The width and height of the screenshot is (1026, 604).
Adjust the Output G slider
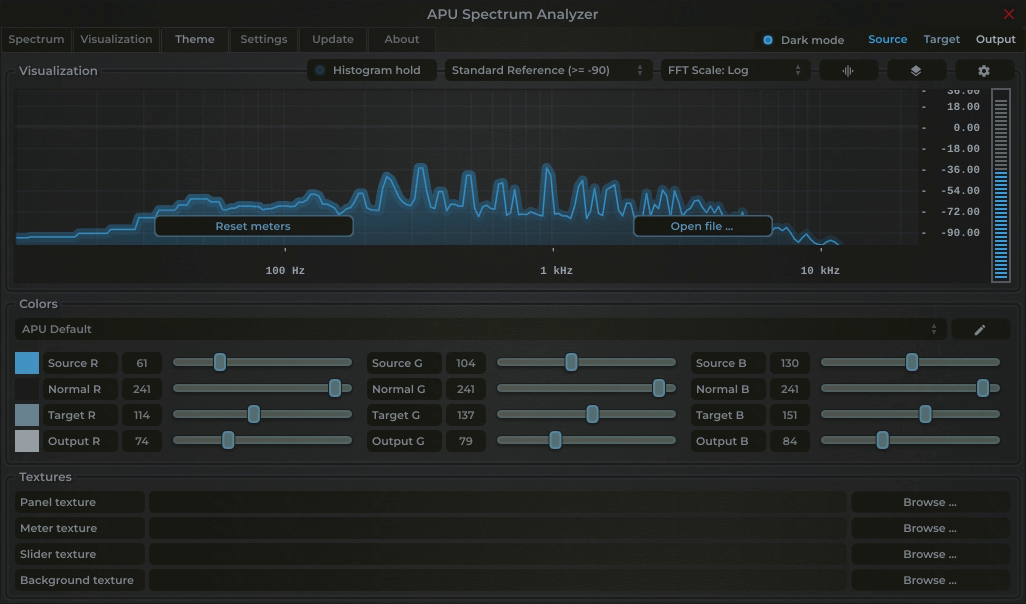[586, 440]
